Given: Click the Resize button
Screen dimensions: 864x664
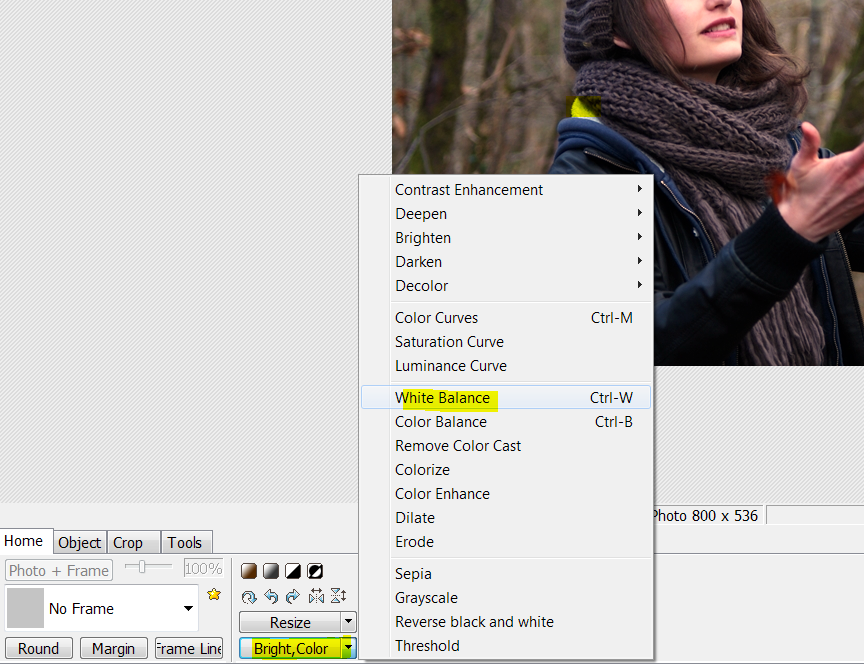Looking at the screenshot, I should (290, 622).
